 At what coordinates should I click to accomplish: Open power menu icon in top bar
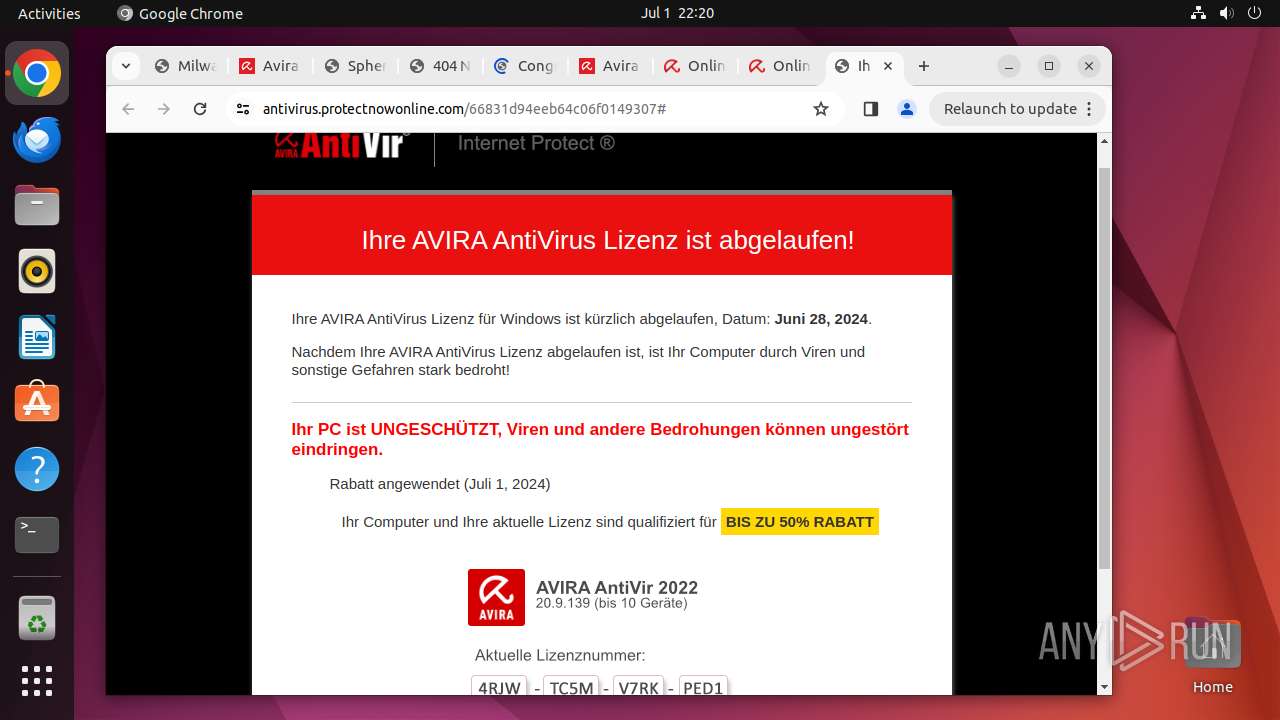1254,13
